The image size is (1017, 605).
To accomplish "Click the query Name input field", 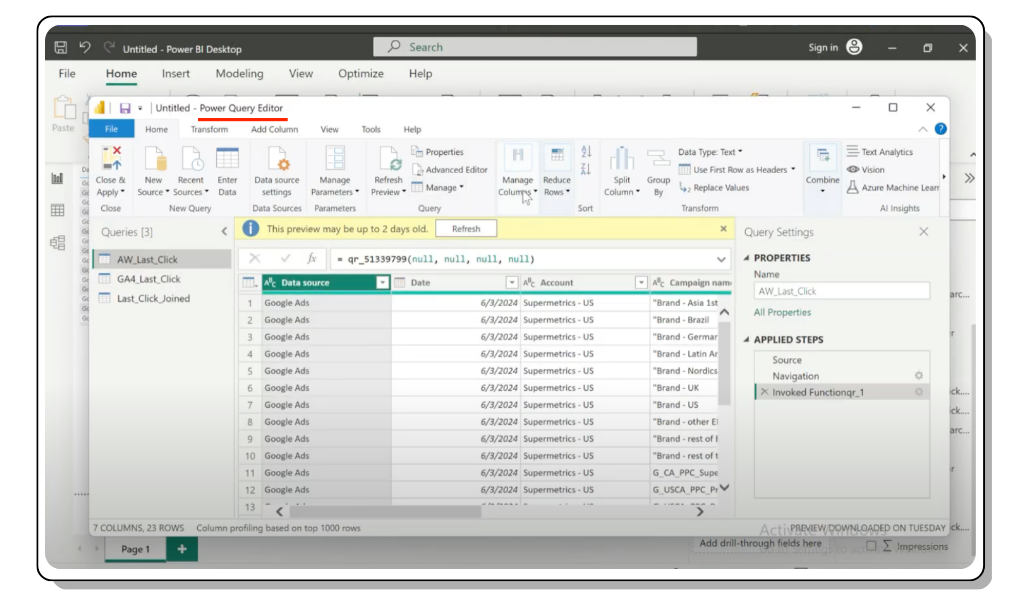I will pos(841,291).
